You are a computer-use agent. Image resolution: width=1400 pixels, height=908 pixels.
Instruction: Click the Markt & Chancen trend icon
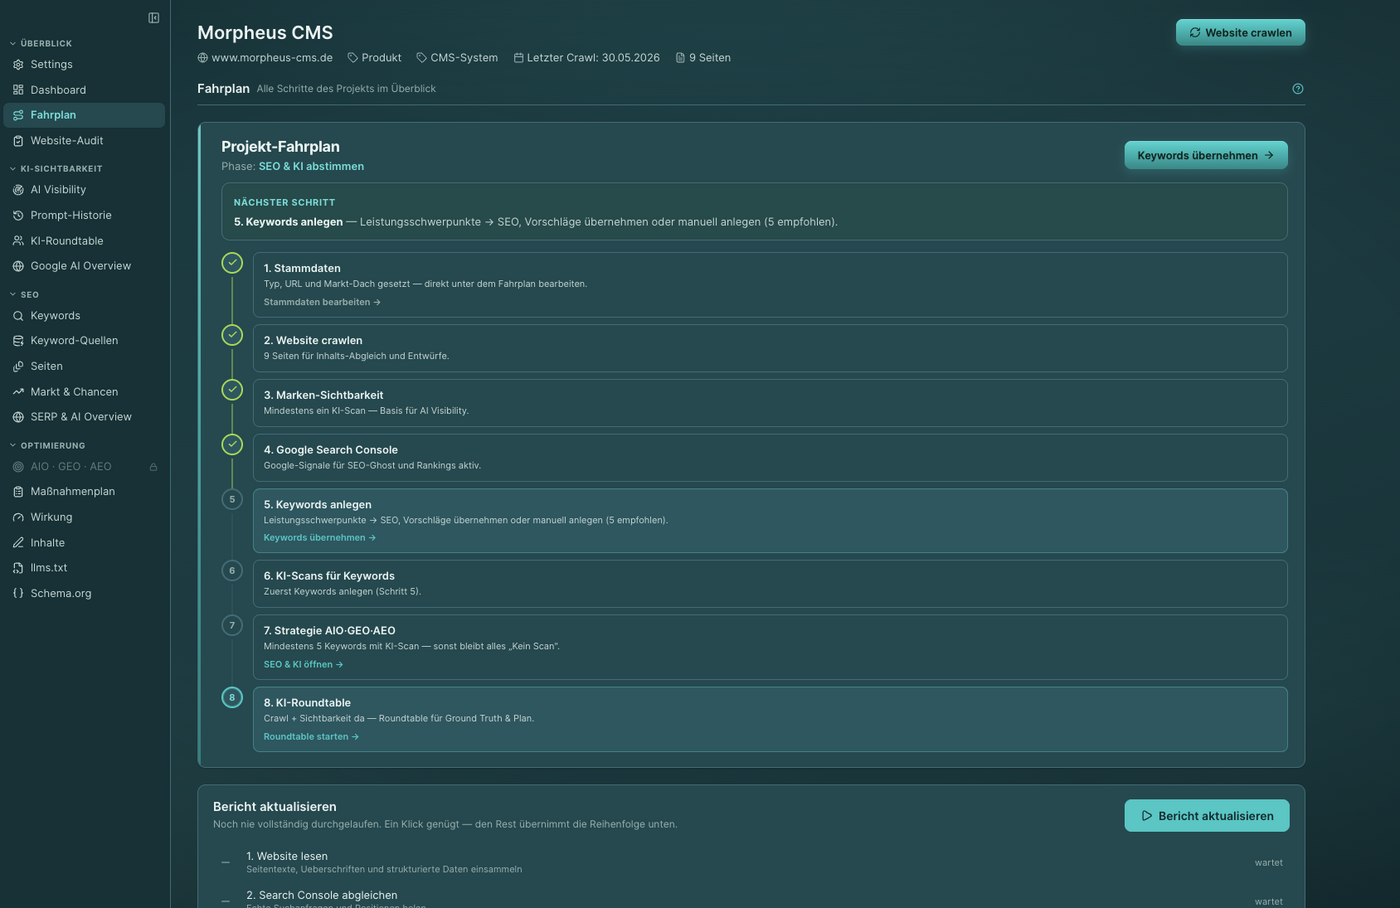click(x=18, y=392)
